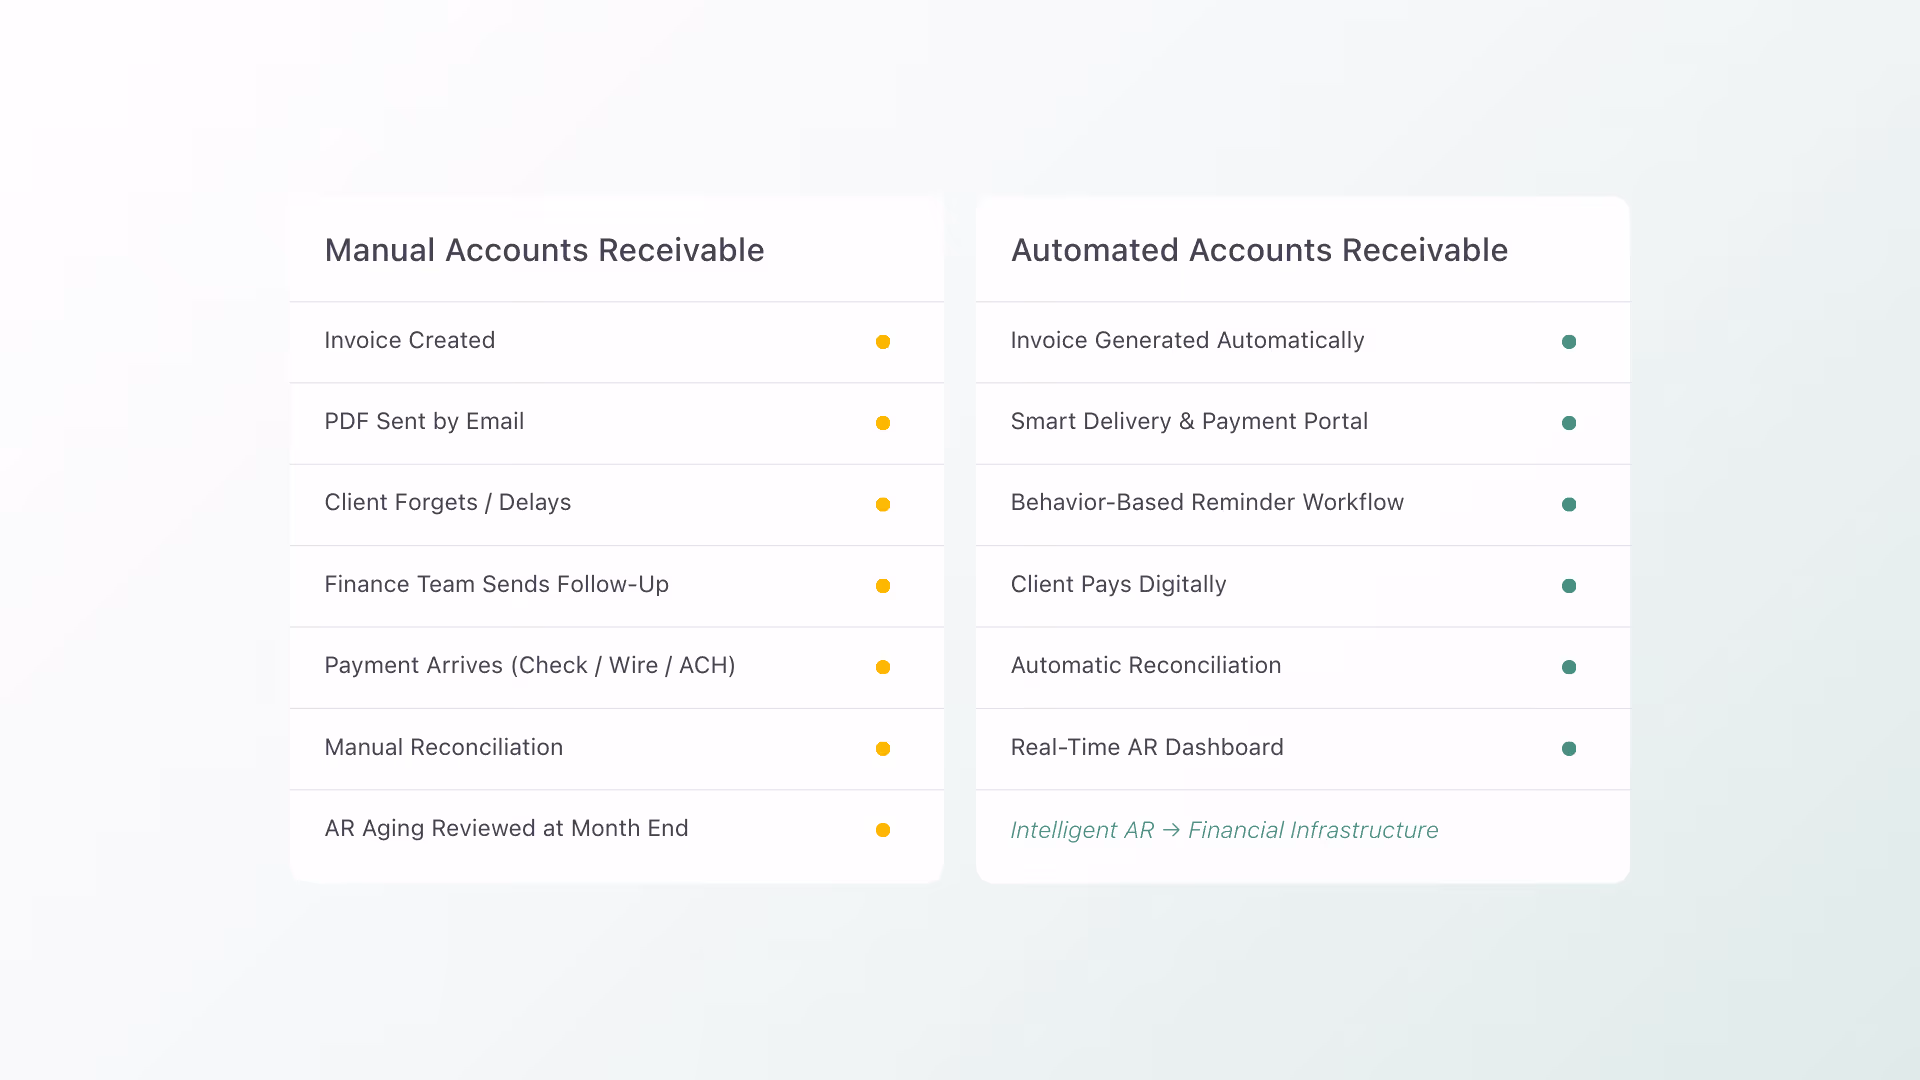Viewport: 1920px width, 1080px height.
Task: Click green dot beside Behavior-Based Reminder Workflow
Action: (1569, 505)
